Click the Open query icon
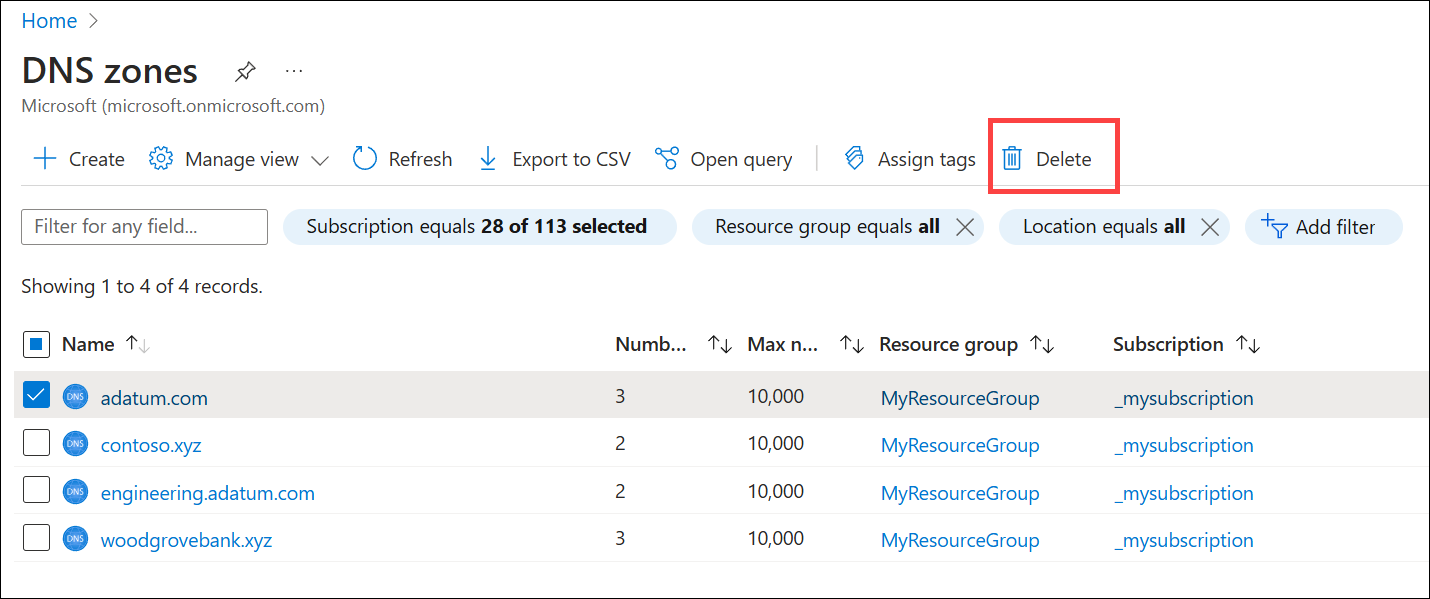 667,159
